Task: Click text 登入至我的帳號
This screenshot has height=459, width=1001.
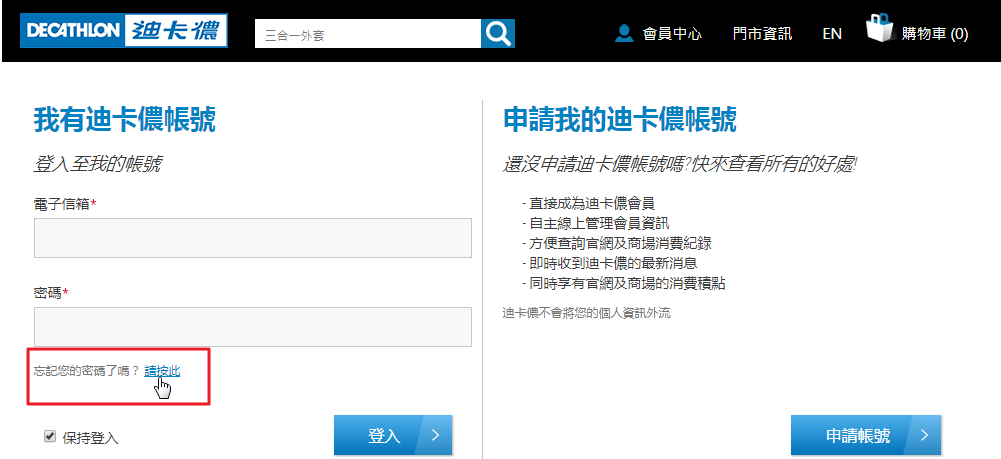Action: 97,165
